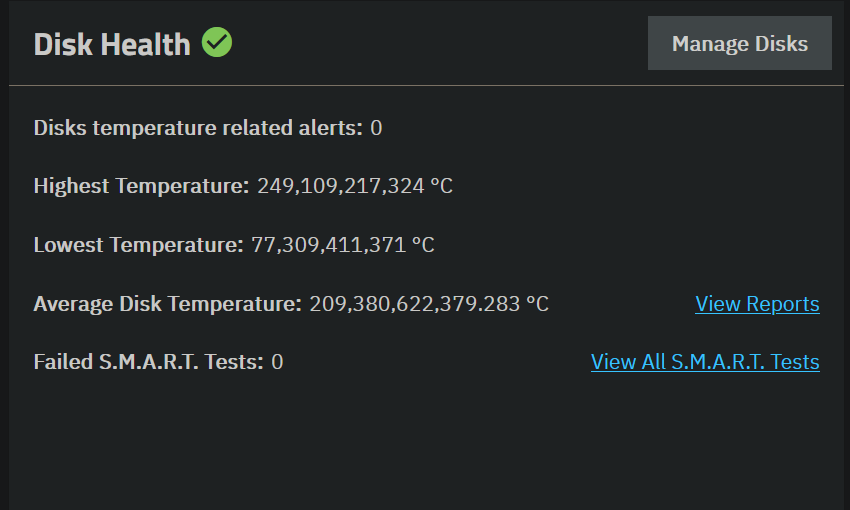This screenshot has height=510, width=850.
Task: Select the Lowest Temperature label
Action: click(x=138, y=244)
